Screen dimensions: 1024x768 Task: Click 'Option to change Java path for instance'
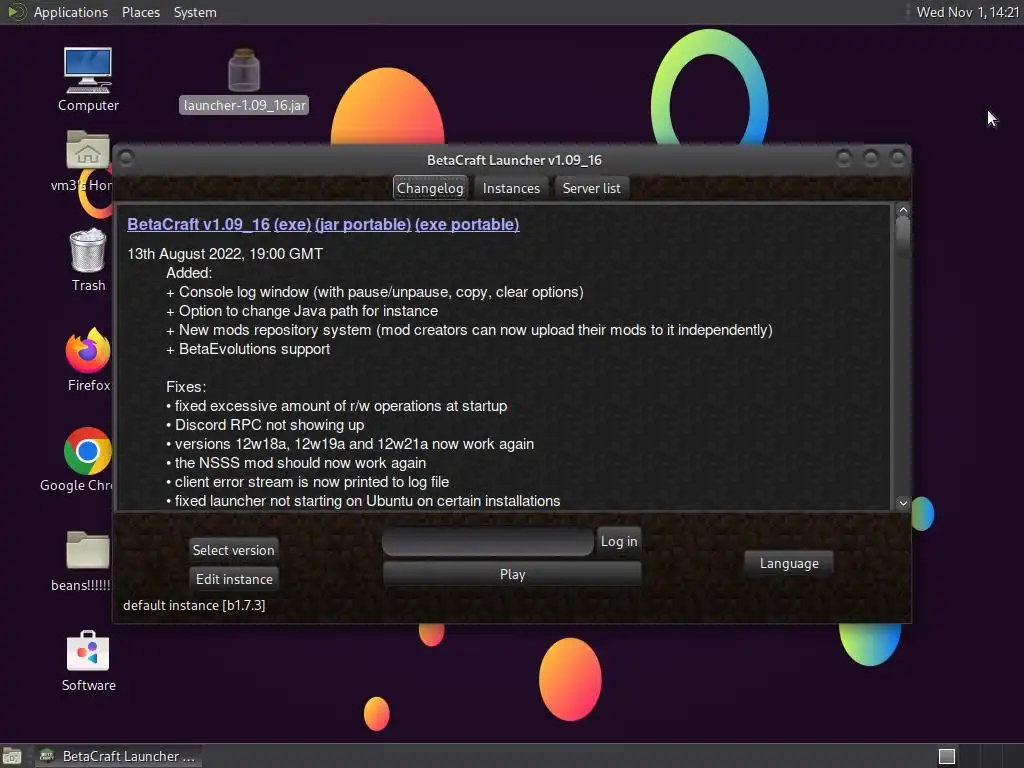pyautogui.click(x=302, y=311)
